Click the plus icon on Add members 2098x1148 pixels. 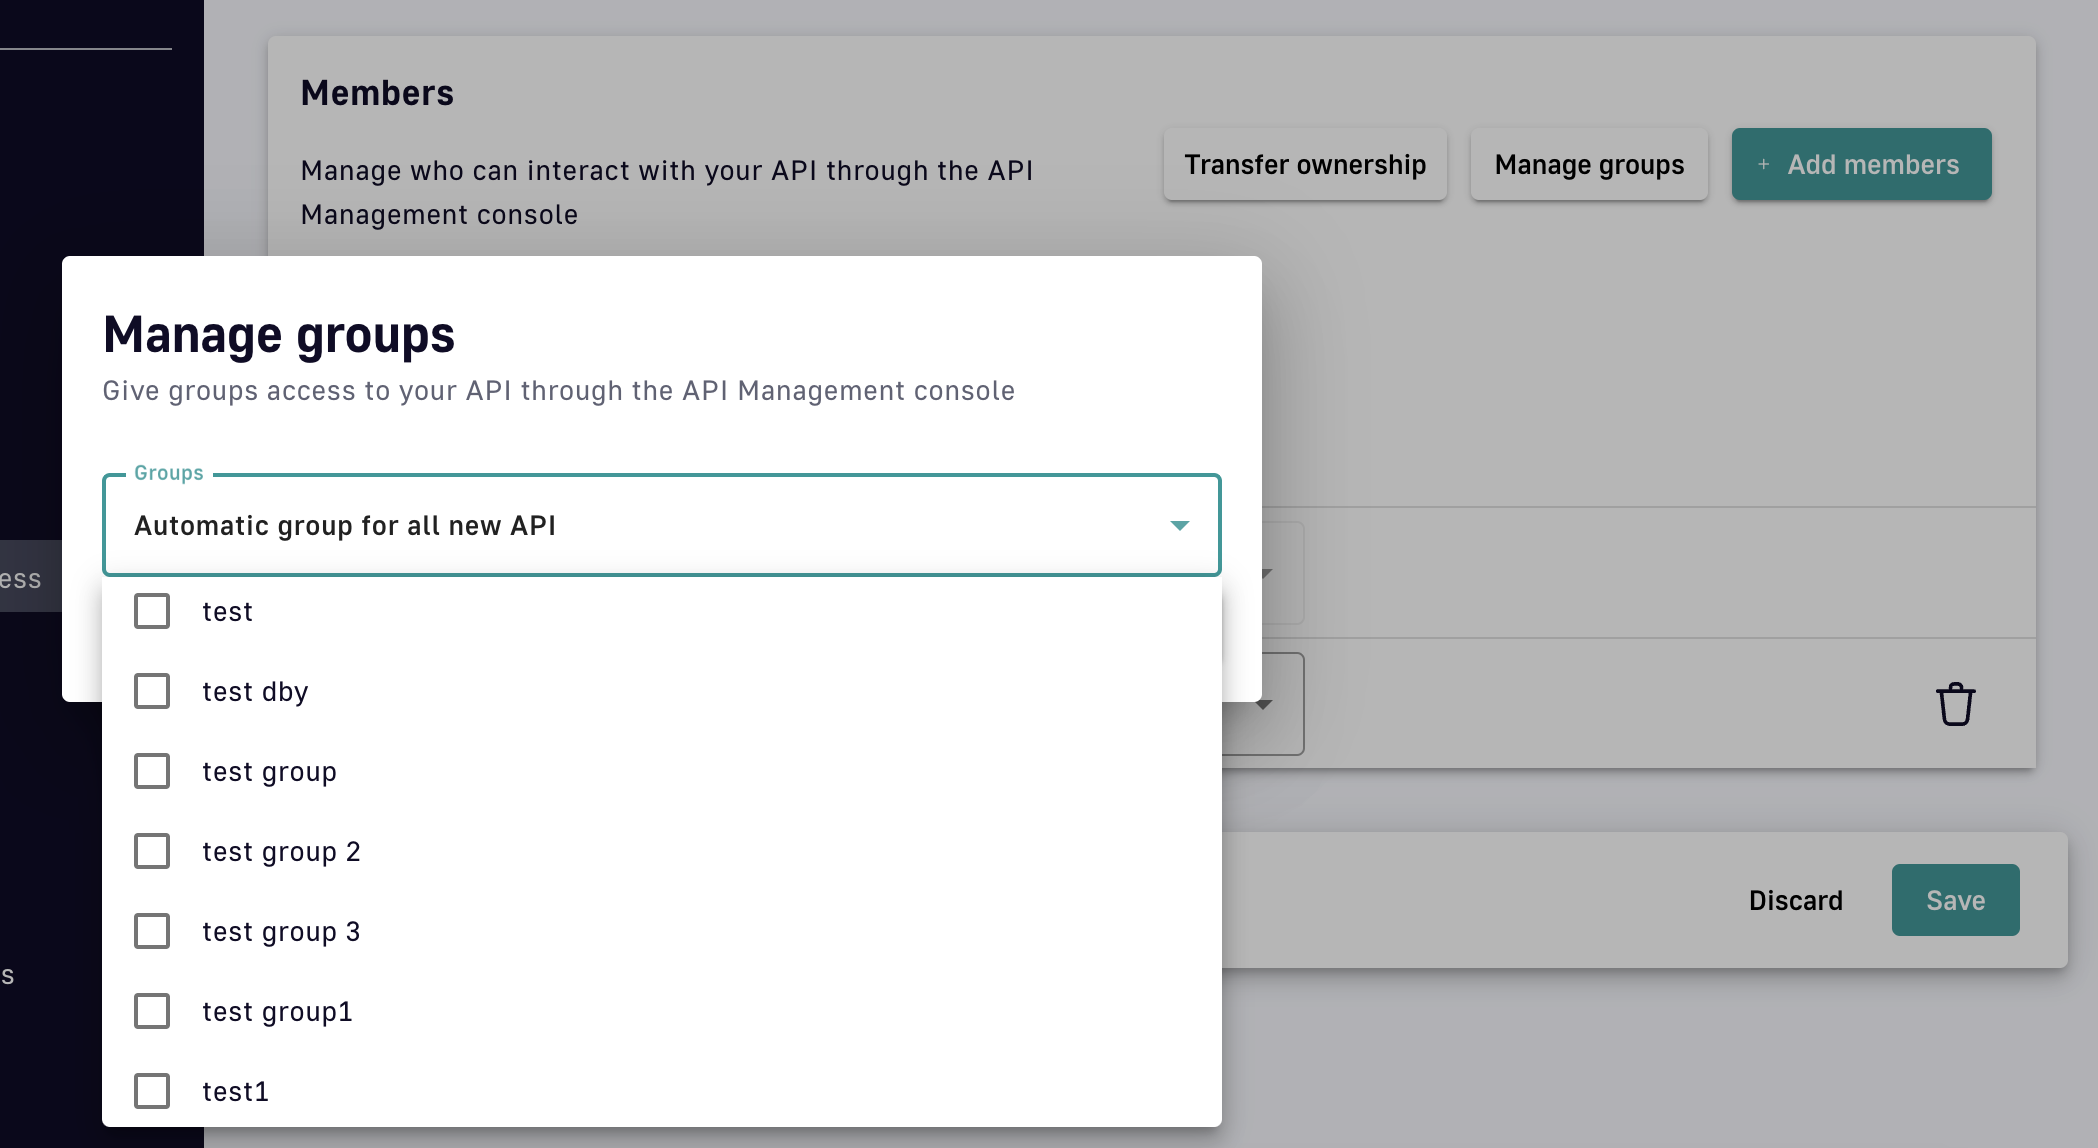(1764, 164)
